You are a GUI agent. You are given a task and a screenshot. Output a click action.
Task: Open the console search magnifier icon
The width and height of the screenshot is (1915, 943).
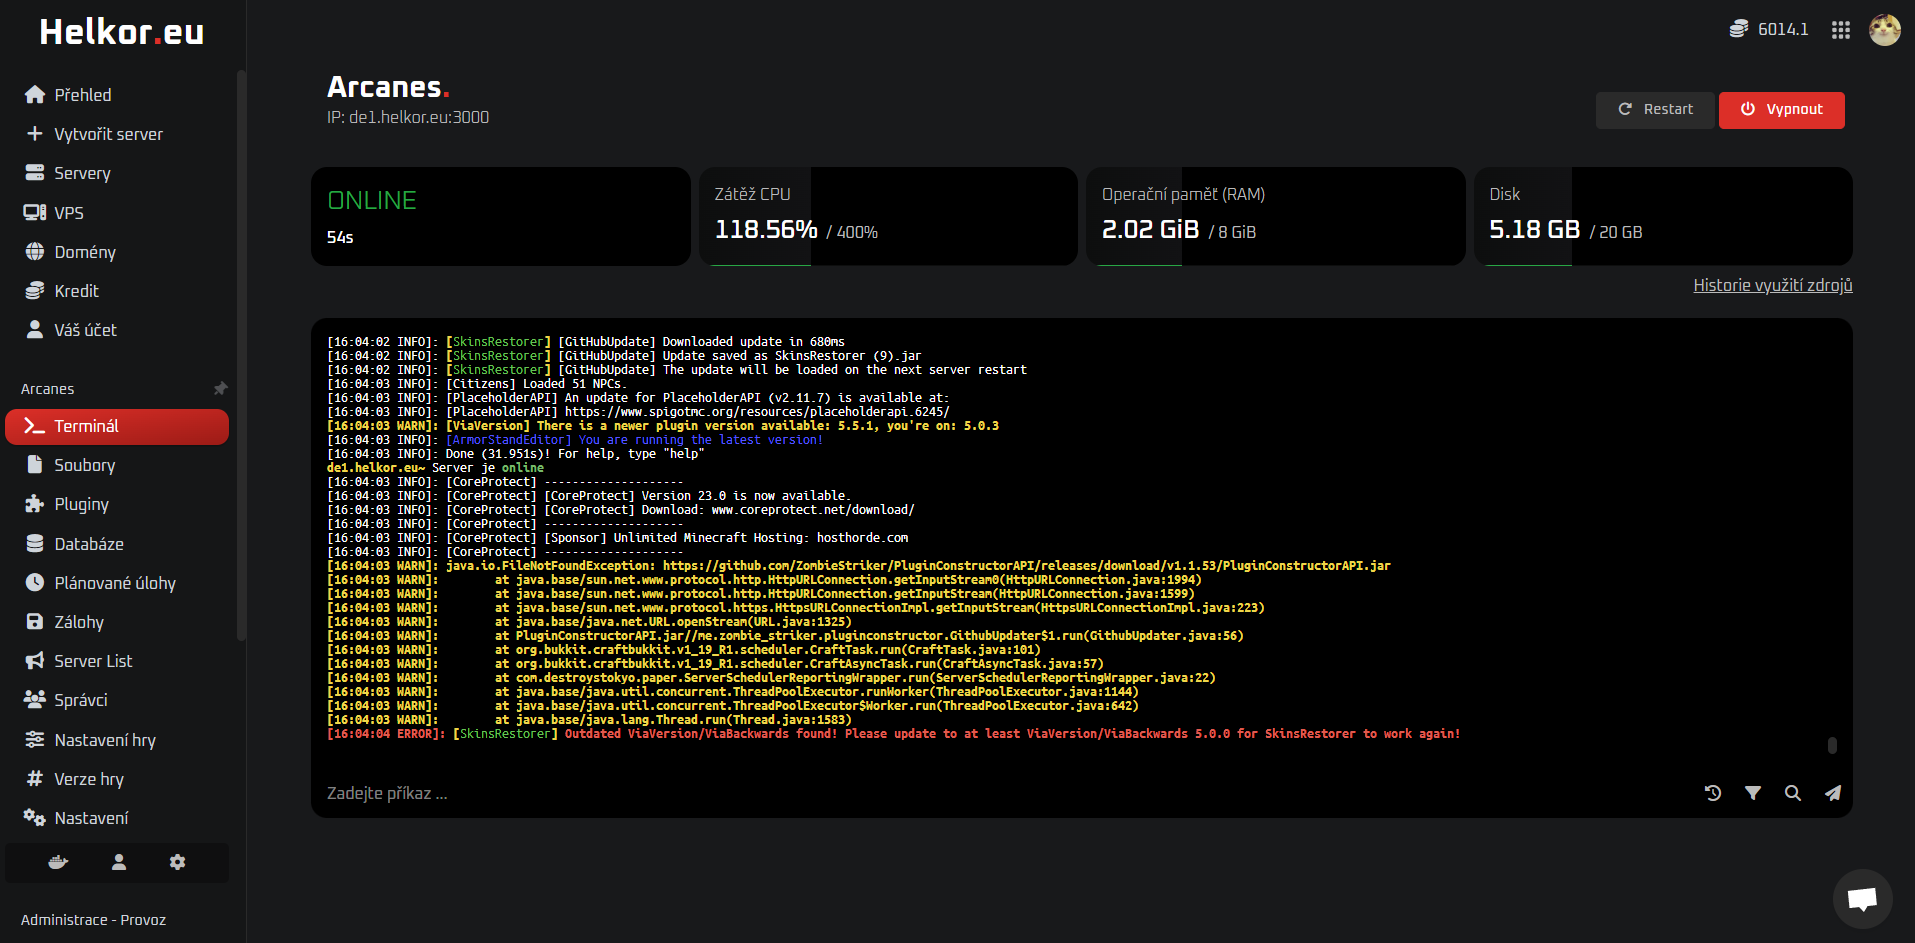[1792, 793]
